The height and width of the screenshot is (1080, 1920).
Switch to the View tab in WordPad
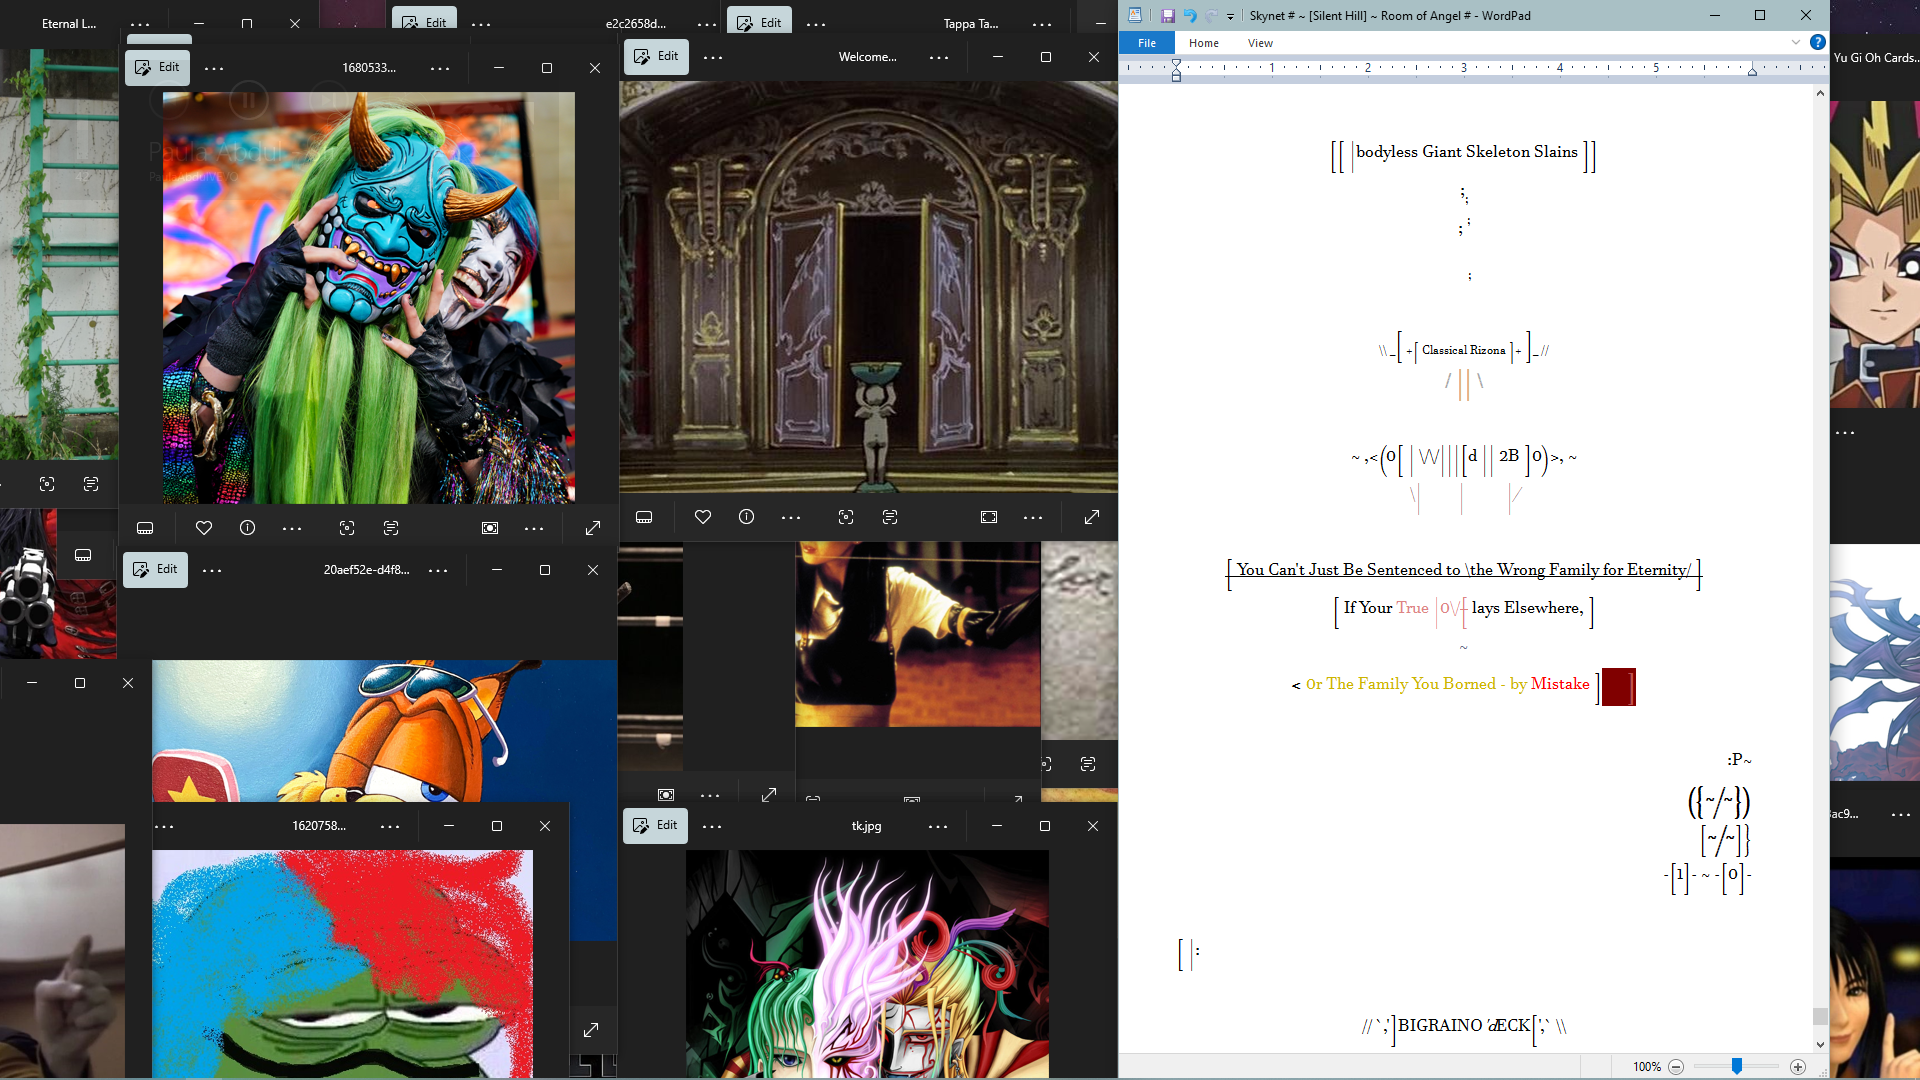(x=1260, y=43)
